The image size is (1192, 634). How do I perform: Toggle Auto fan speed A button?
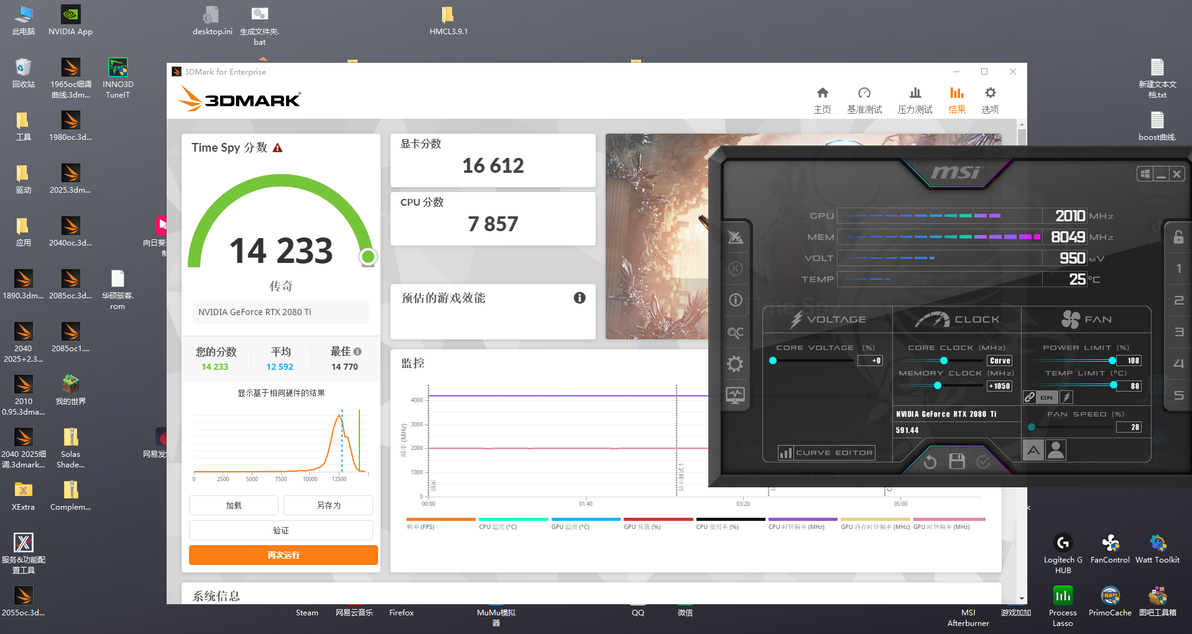[1033, 451]
